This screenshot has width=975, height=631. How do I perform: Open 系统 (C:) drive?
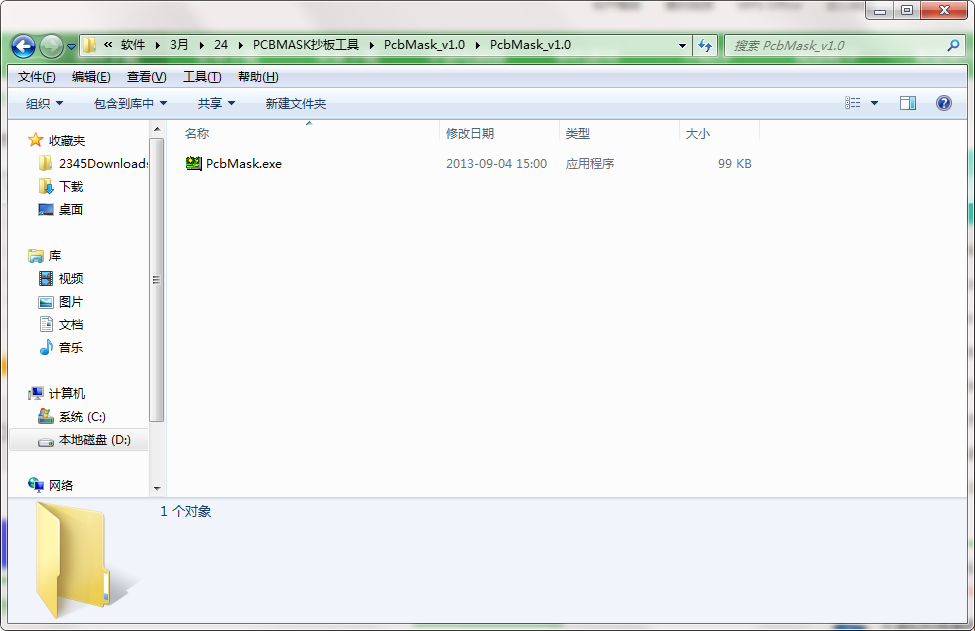(72, 417)
